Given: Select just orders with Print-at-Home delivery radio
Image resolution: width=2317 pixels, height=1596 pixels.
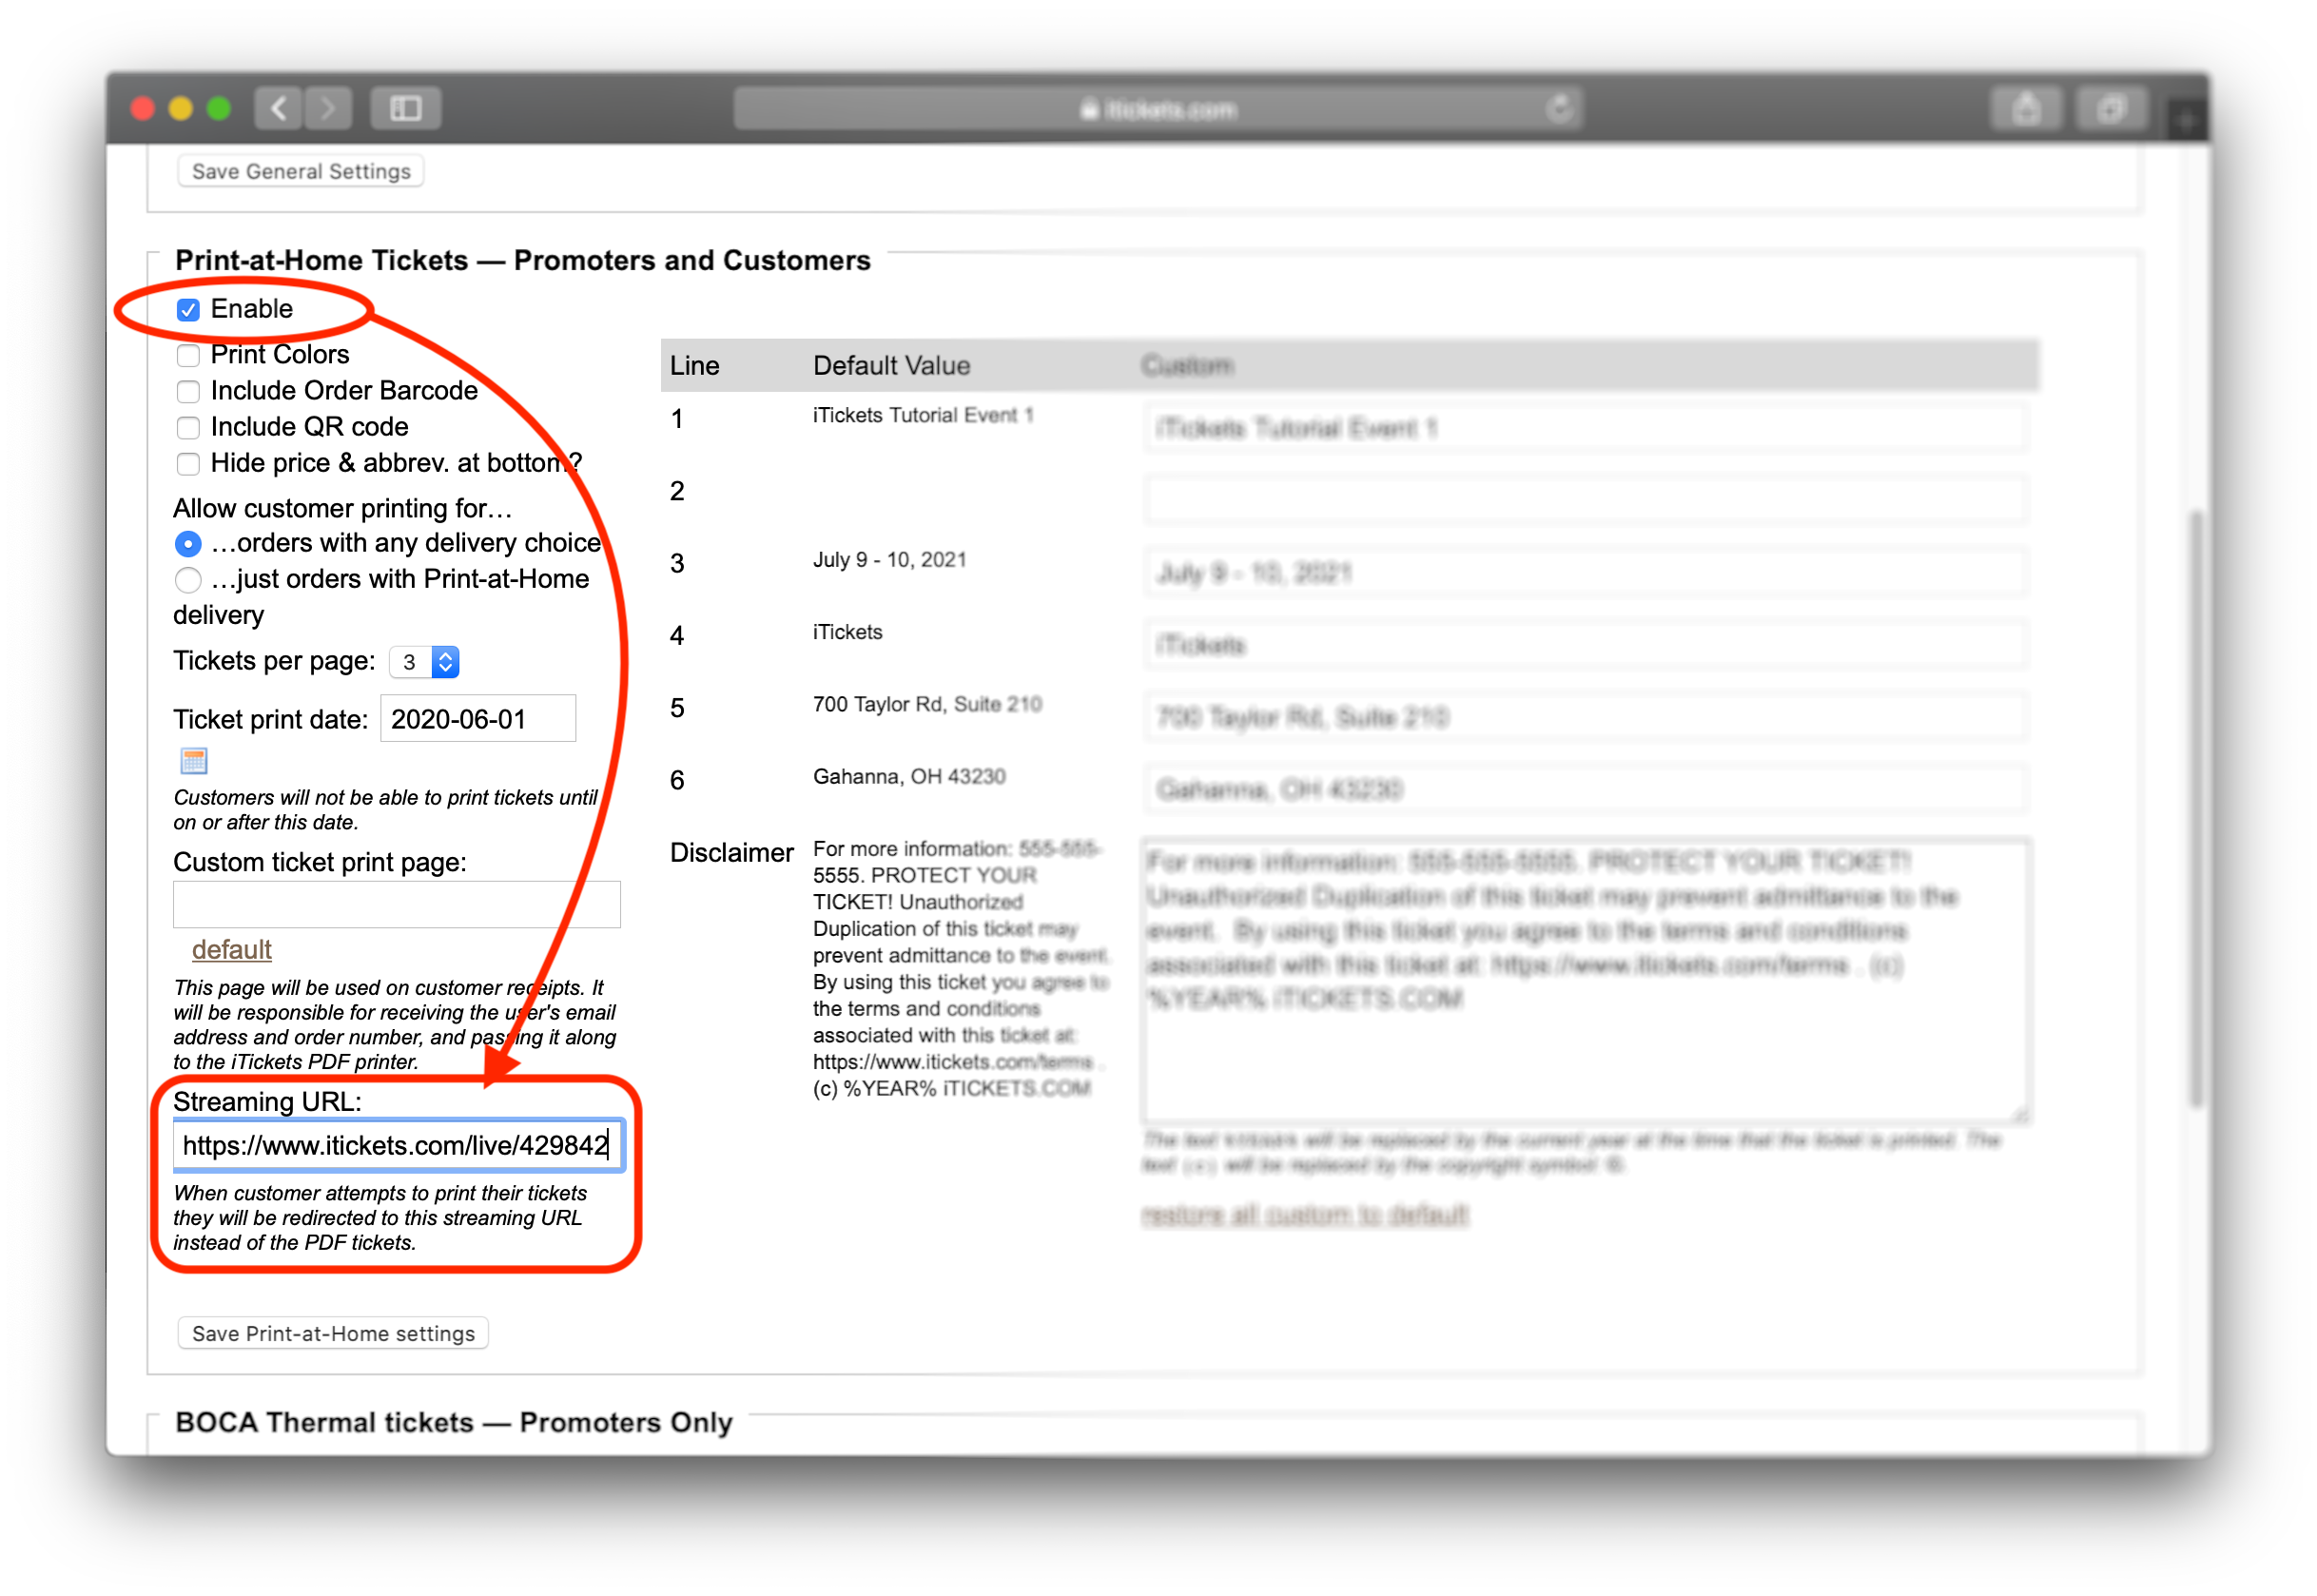Looking at the screenshot, I should pyautogui.click(x=188, y=580).
